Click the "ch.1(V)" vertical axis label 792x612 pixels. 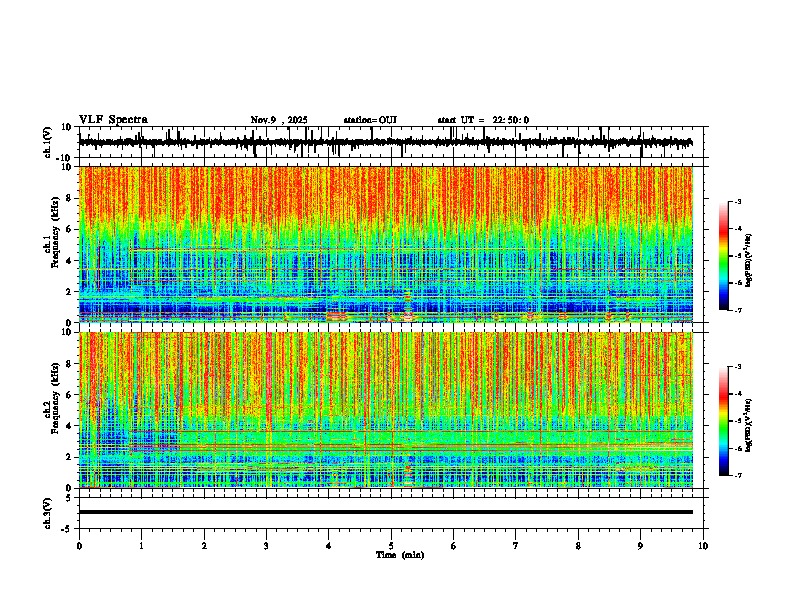click(48, 142)
